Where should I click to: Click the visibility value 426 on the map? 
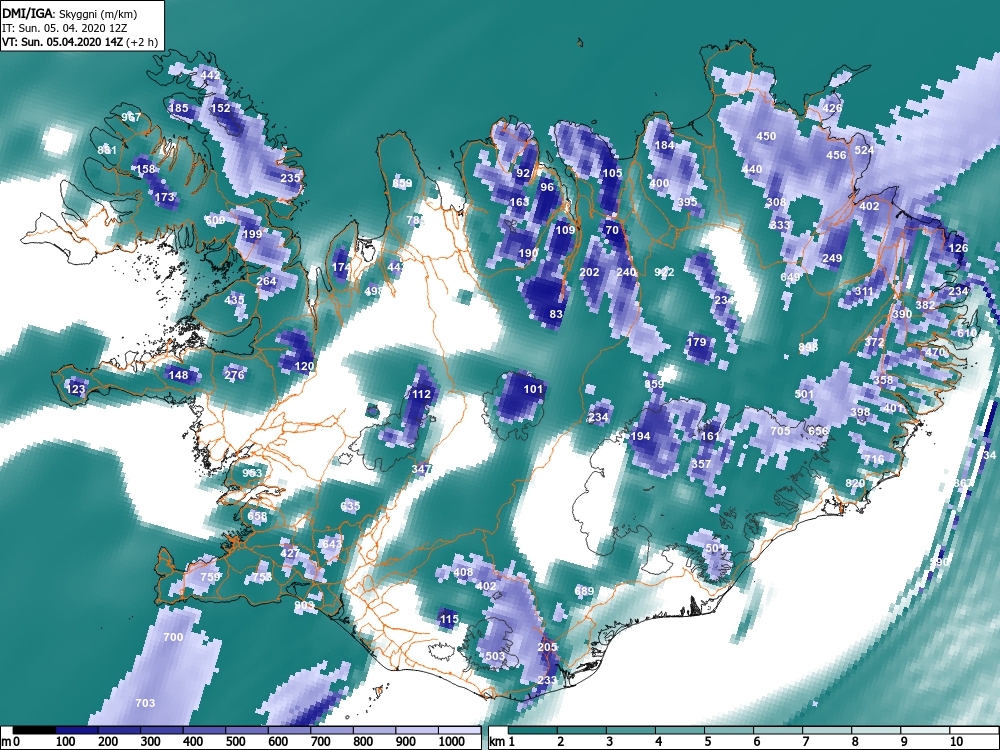pos(832,108)
